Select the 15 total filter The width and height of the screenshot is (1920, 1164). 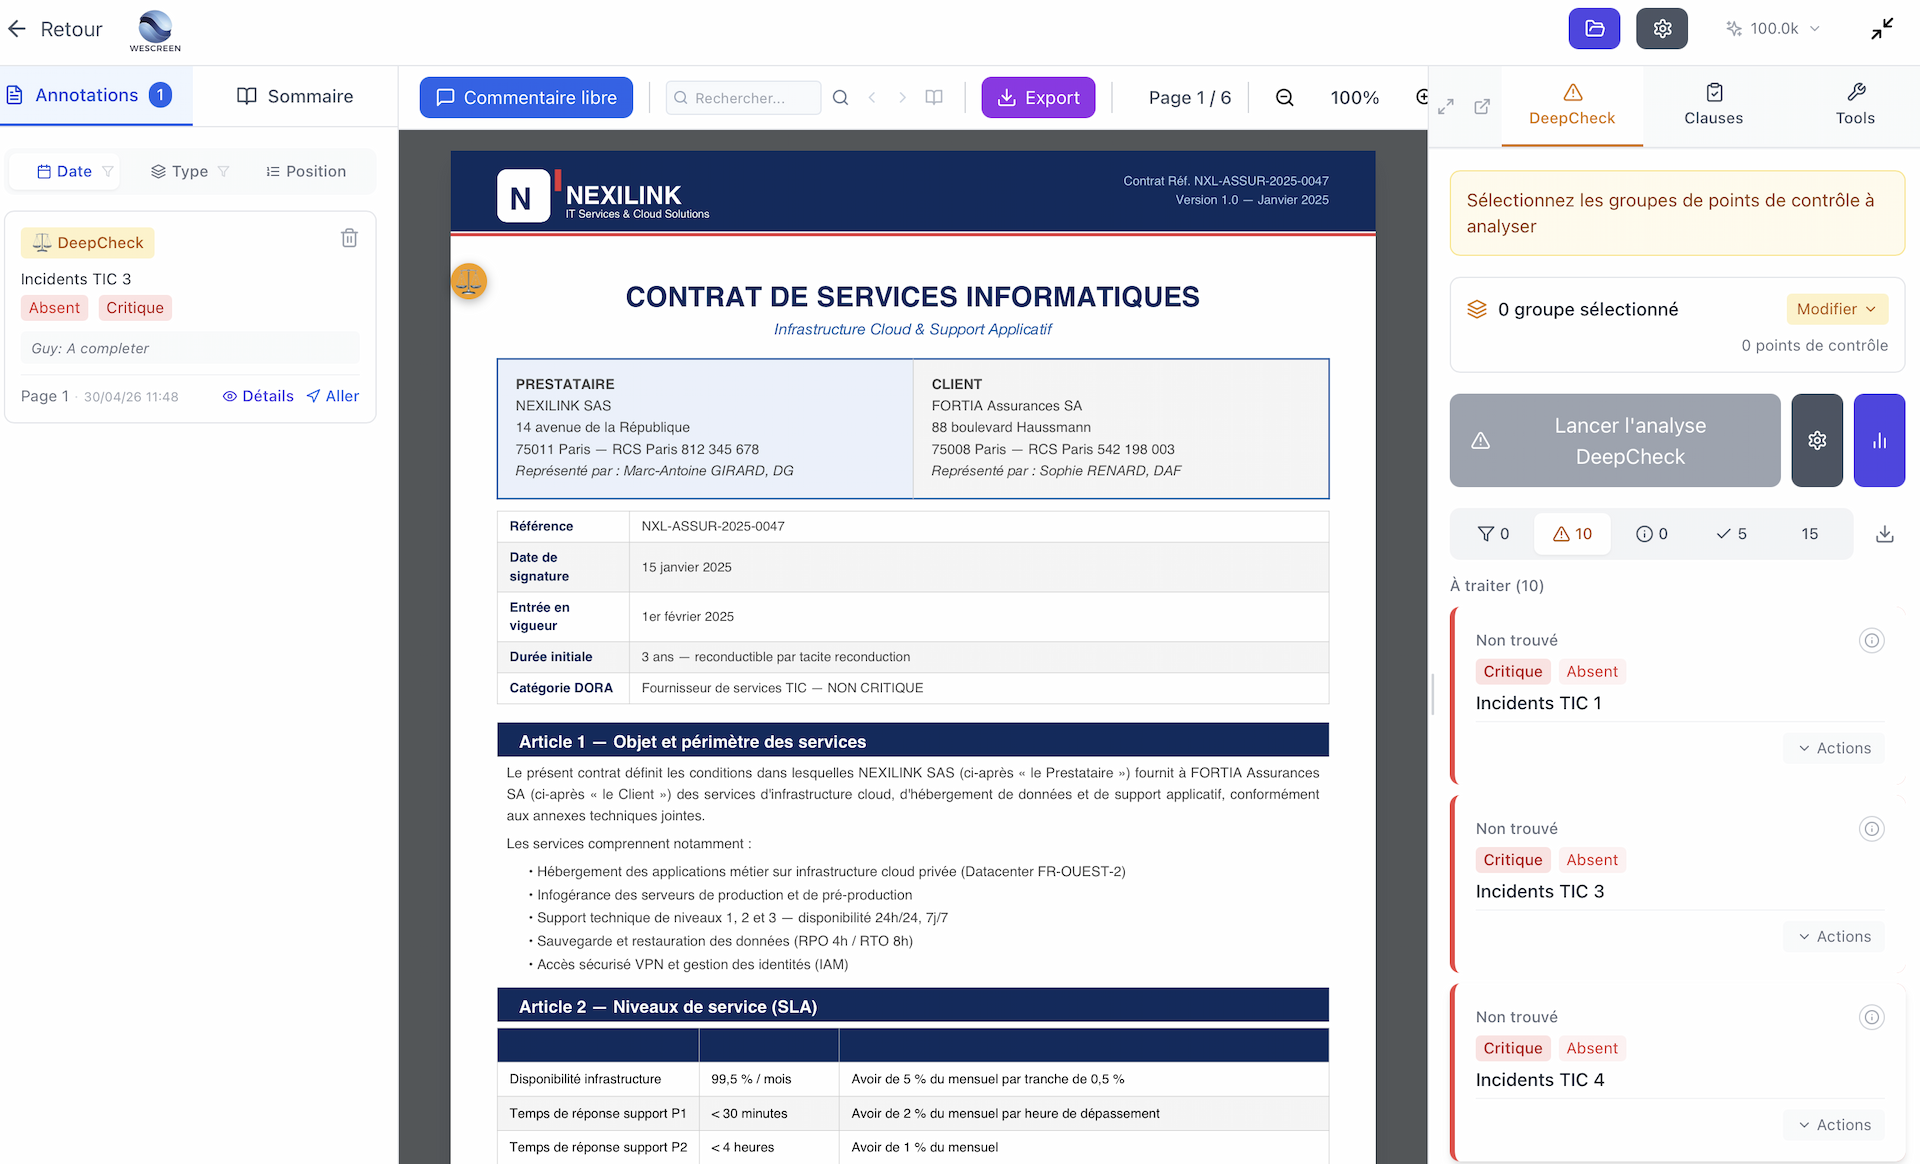1810,534
